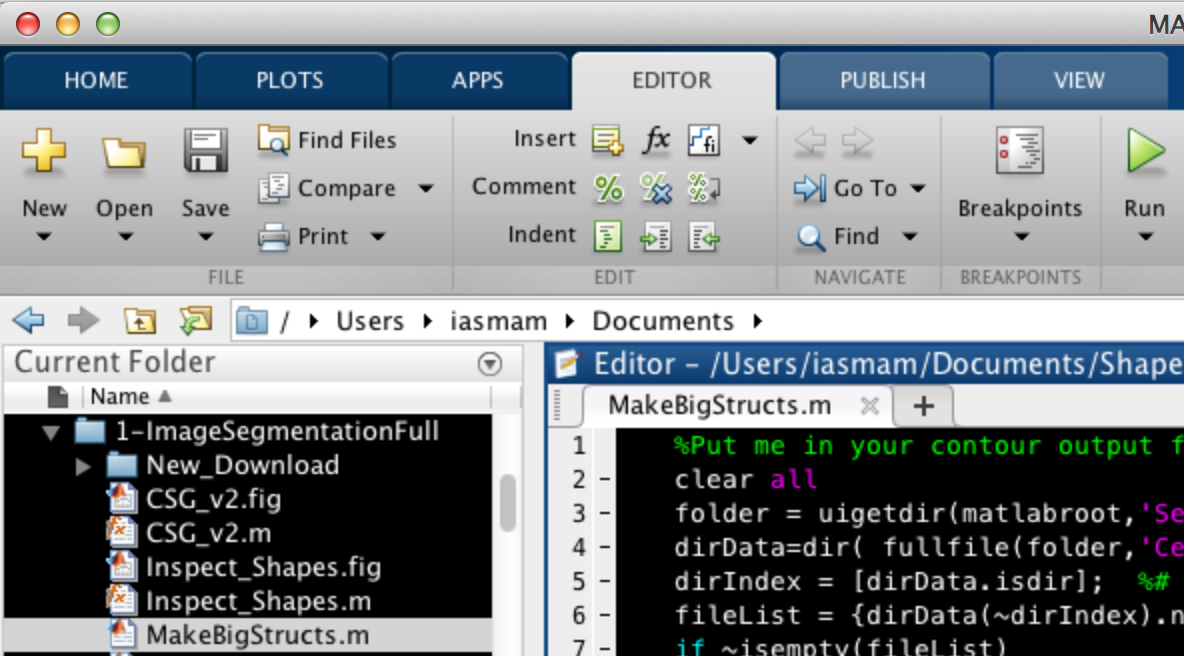The height and width of the screenshot is (656, 1184).
Task: Click the folder Back arrow in address bar
Action: (x=29, y=321)
